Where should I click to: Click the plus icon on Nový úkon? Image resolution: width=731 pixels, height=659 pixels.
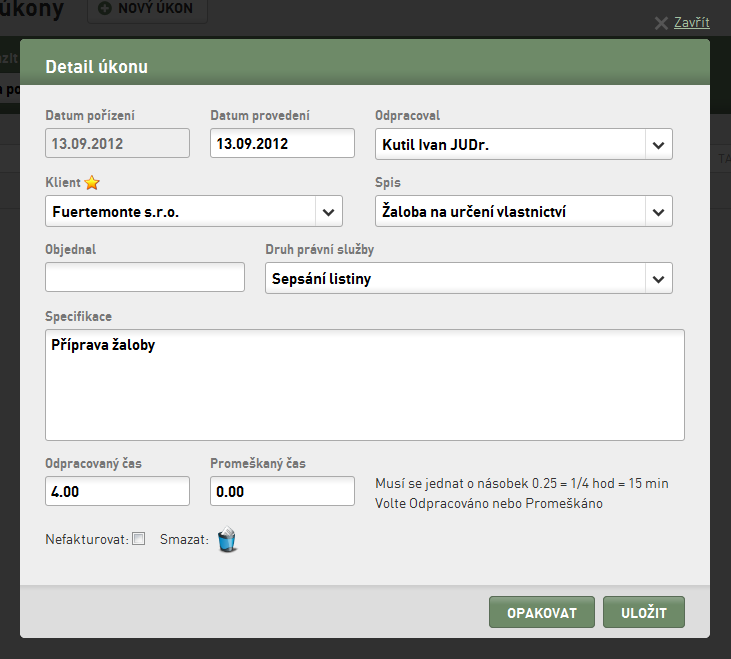pyautogui.click(x=105, y=8)
